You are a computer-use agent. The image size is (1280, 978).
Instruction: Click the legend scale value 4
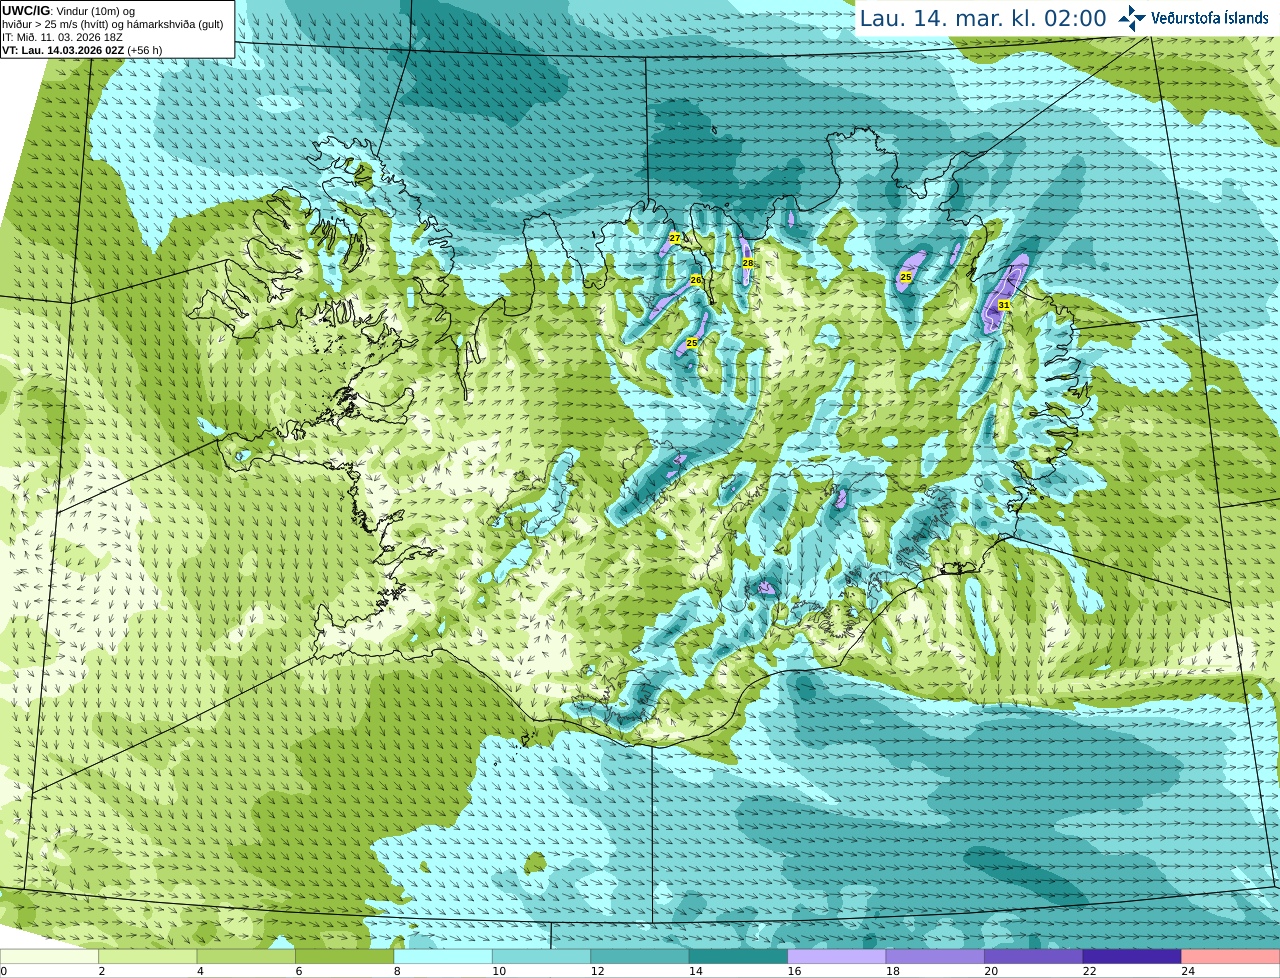click(x=200, y=971)
